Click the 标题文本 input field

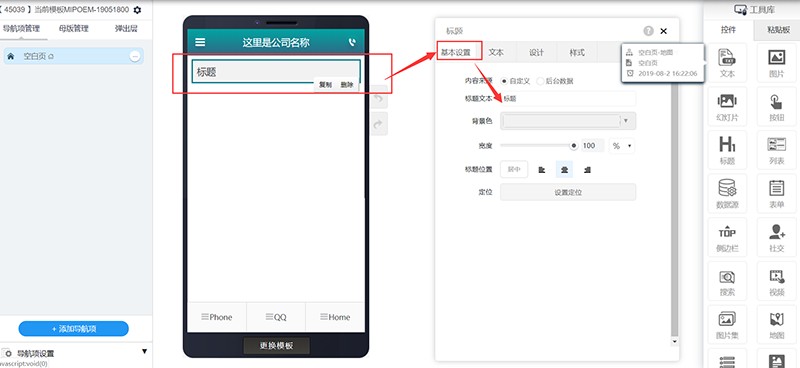pos(568,99)
